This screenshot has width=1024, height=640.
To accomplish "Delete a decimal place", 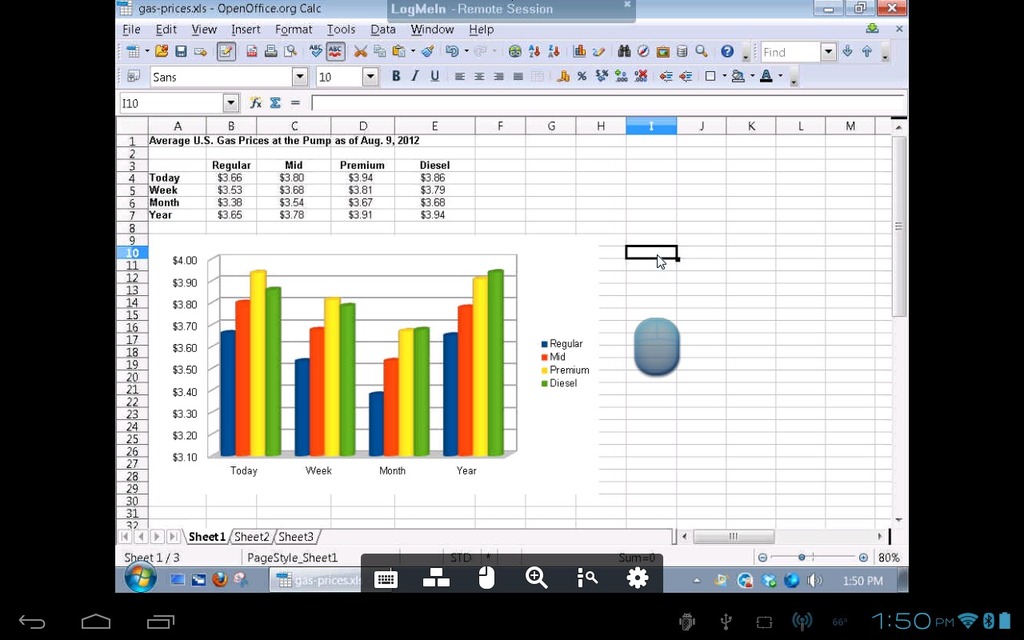I will [x=641, y=76].
